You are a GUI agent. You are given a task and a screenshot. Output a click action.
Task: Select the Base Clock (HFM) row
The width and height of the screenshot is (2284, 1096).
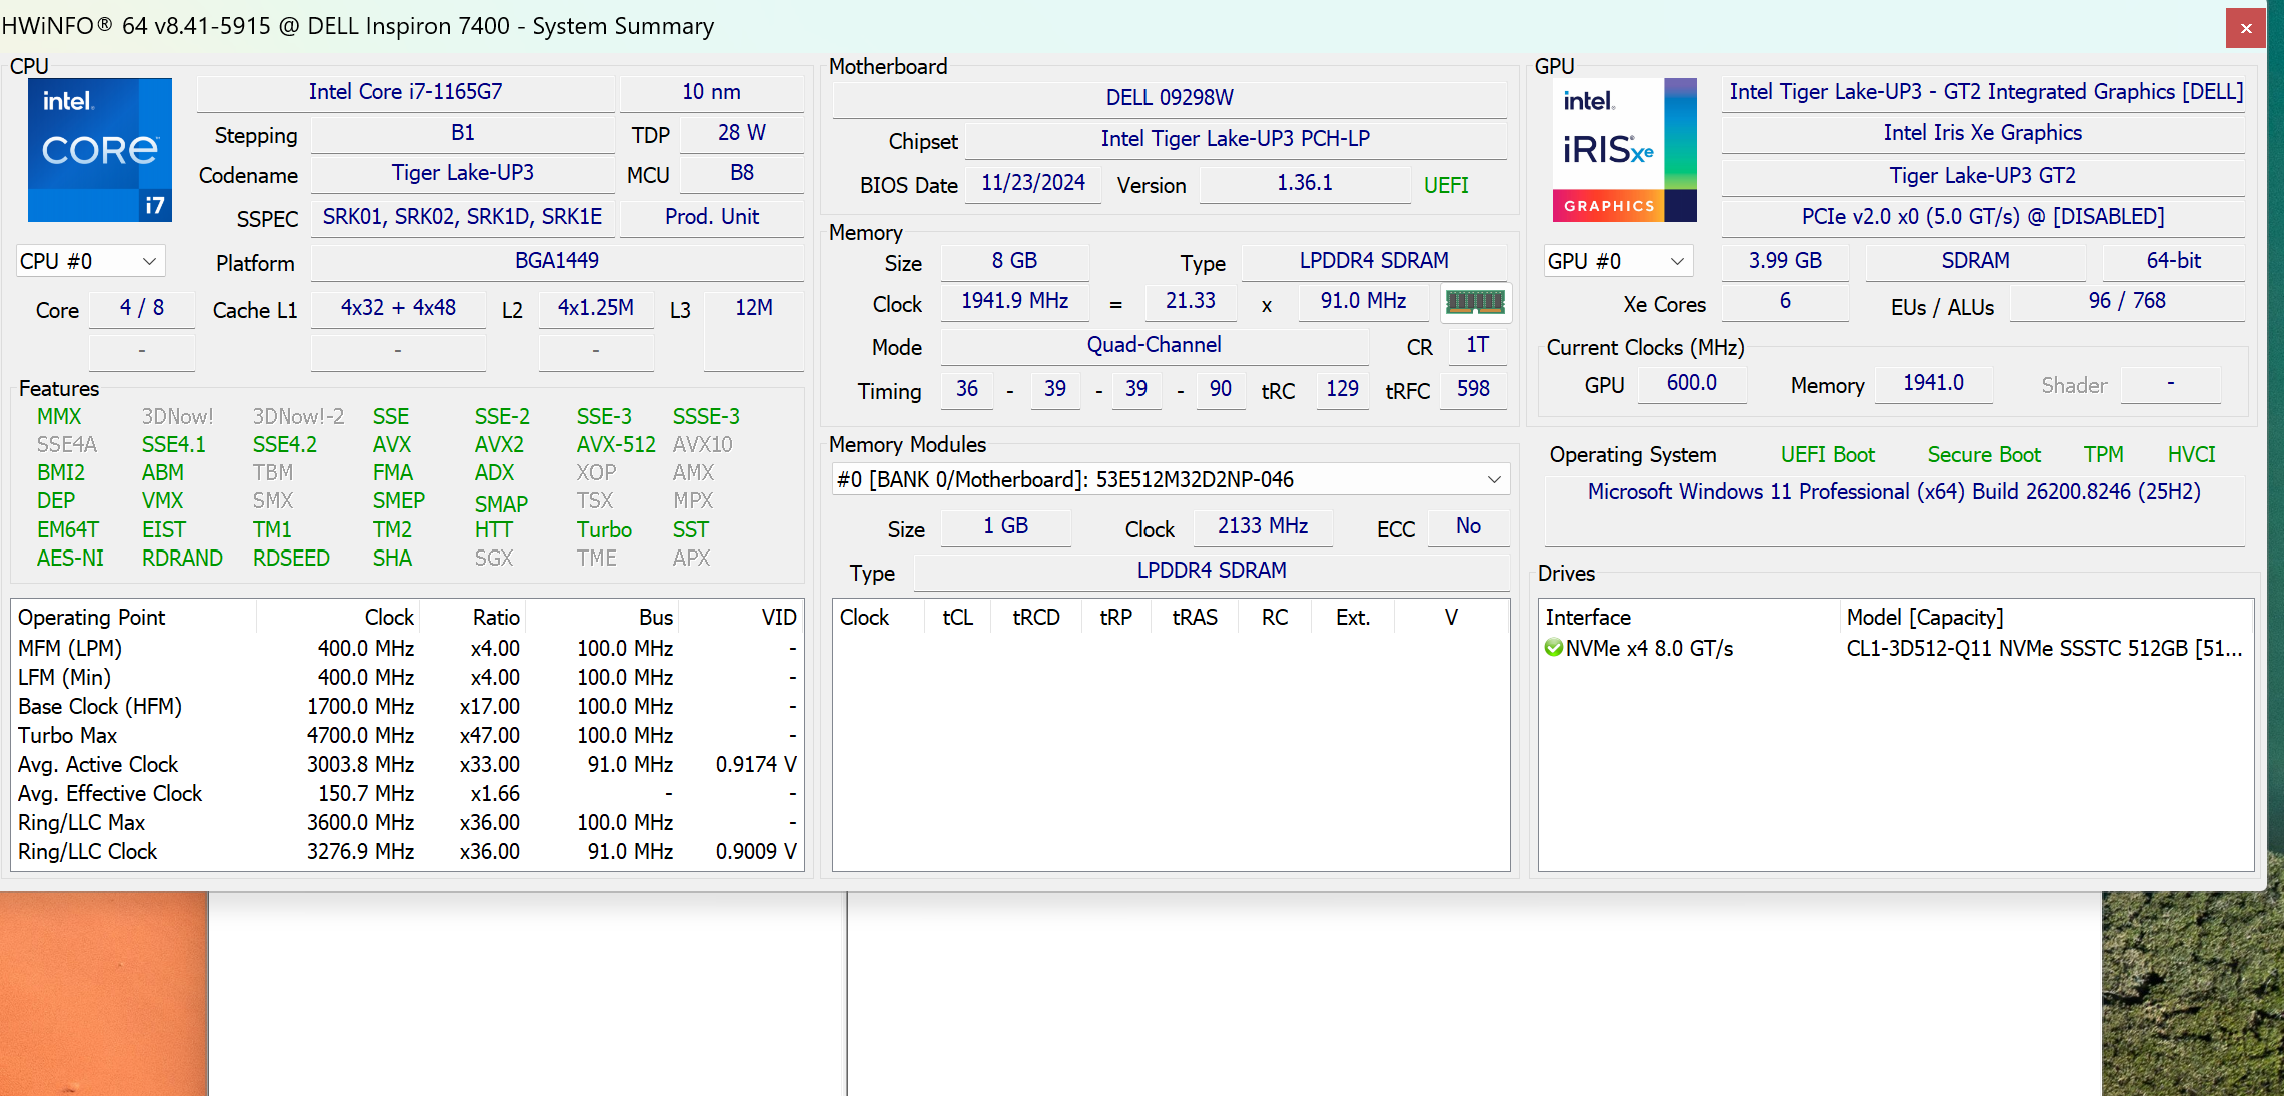[407, 706]
